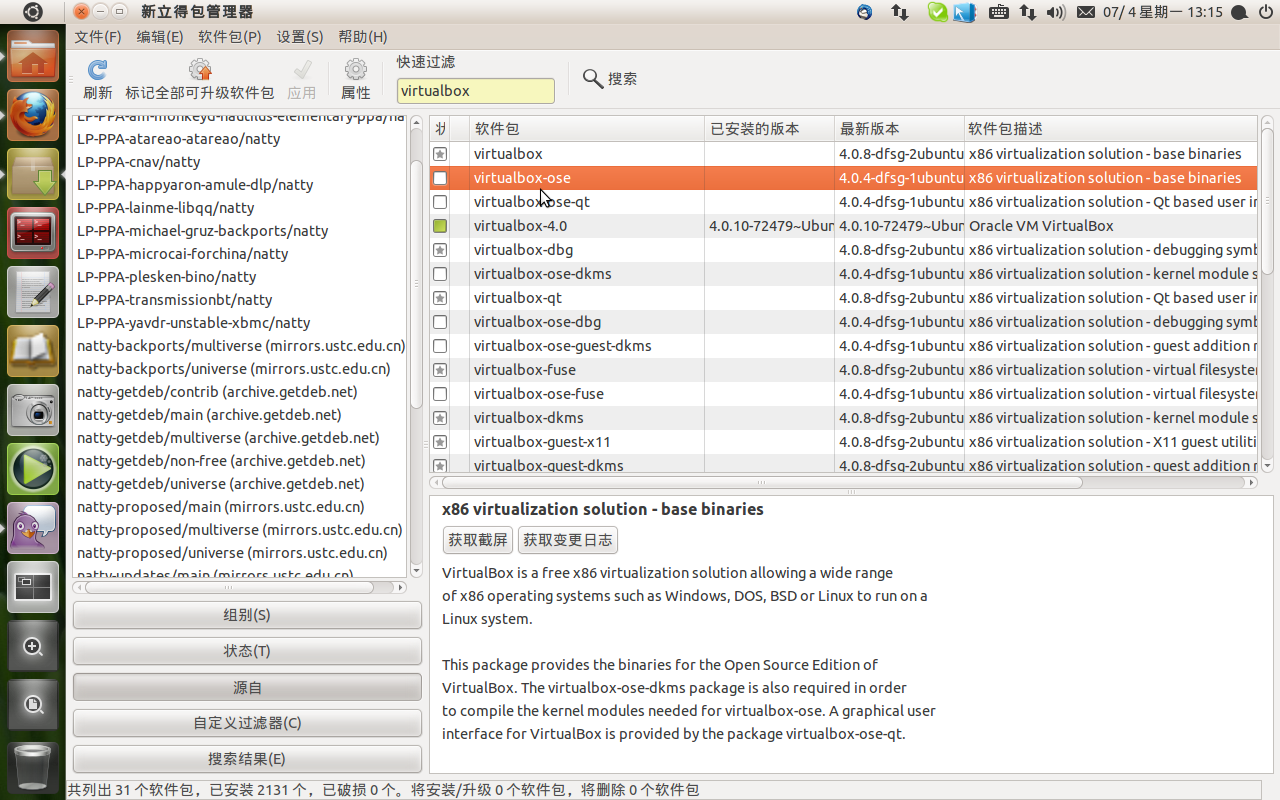The image size is (1280, 800).
Task: Click the 状态(T) filter button
Action: [x=247, y=651]
